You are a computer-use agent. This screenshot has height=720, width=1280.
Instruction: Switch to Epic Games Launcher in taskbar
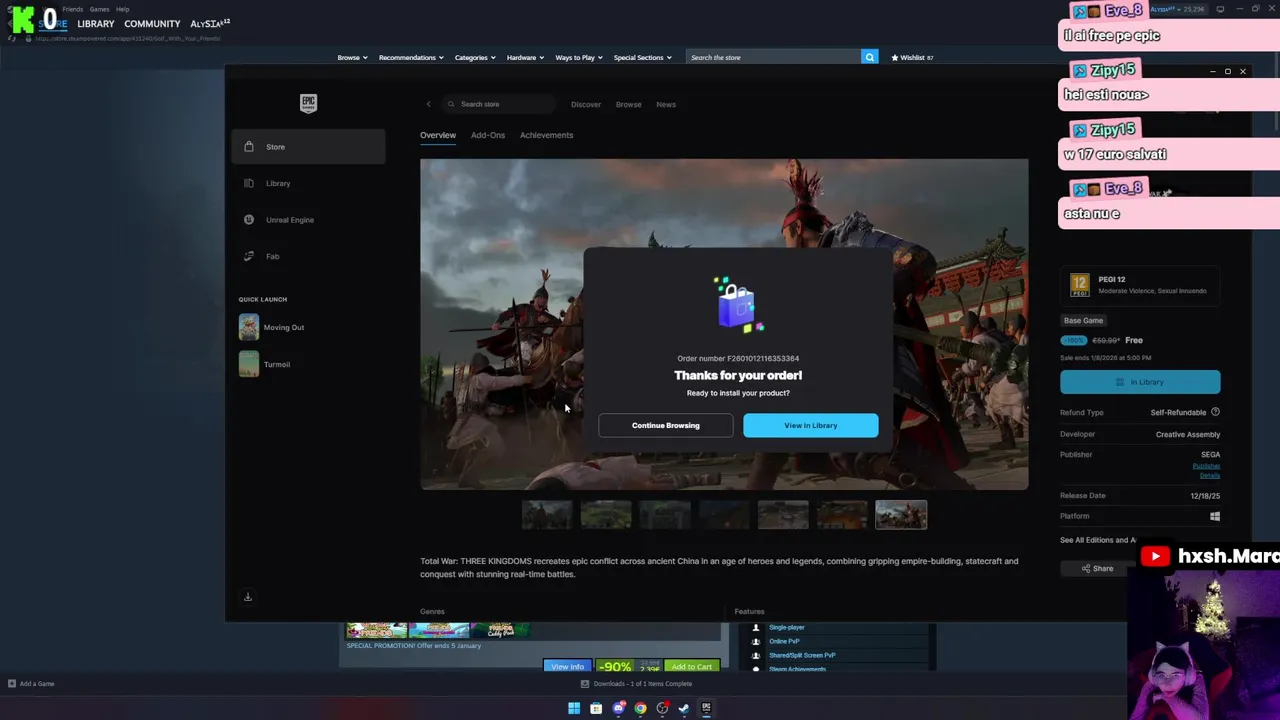(x=706, y=708)
